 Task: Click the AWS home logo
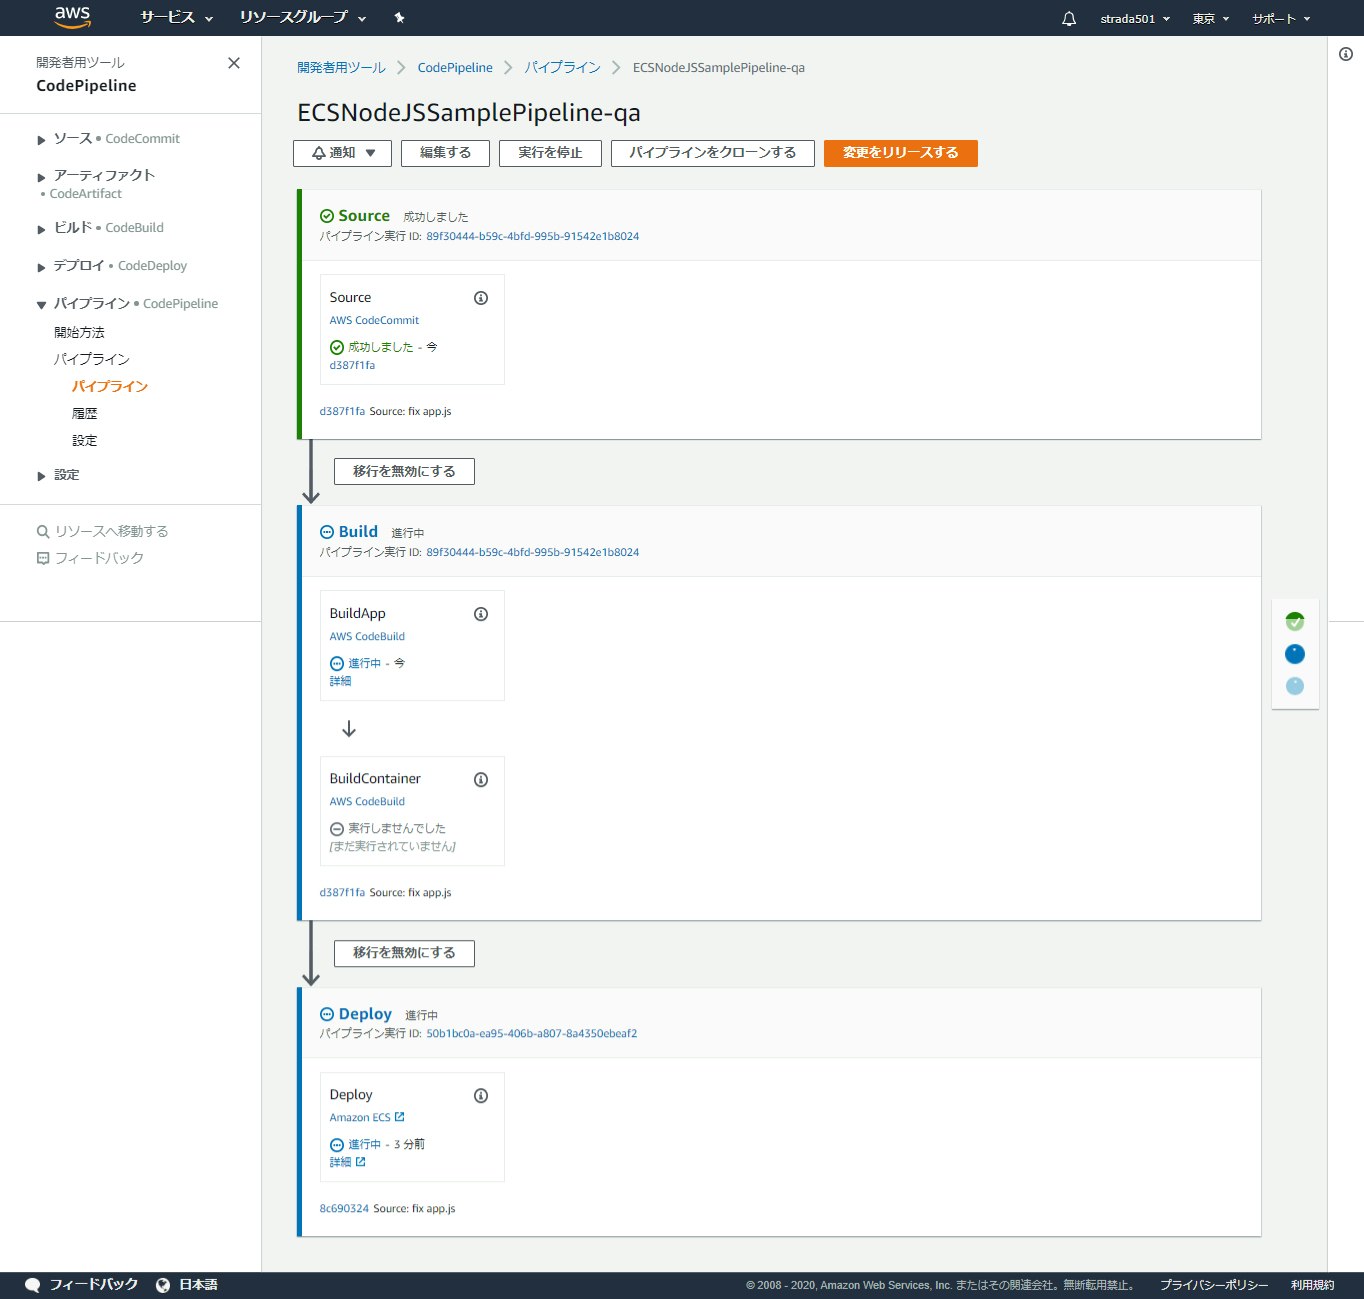[71, 17]
